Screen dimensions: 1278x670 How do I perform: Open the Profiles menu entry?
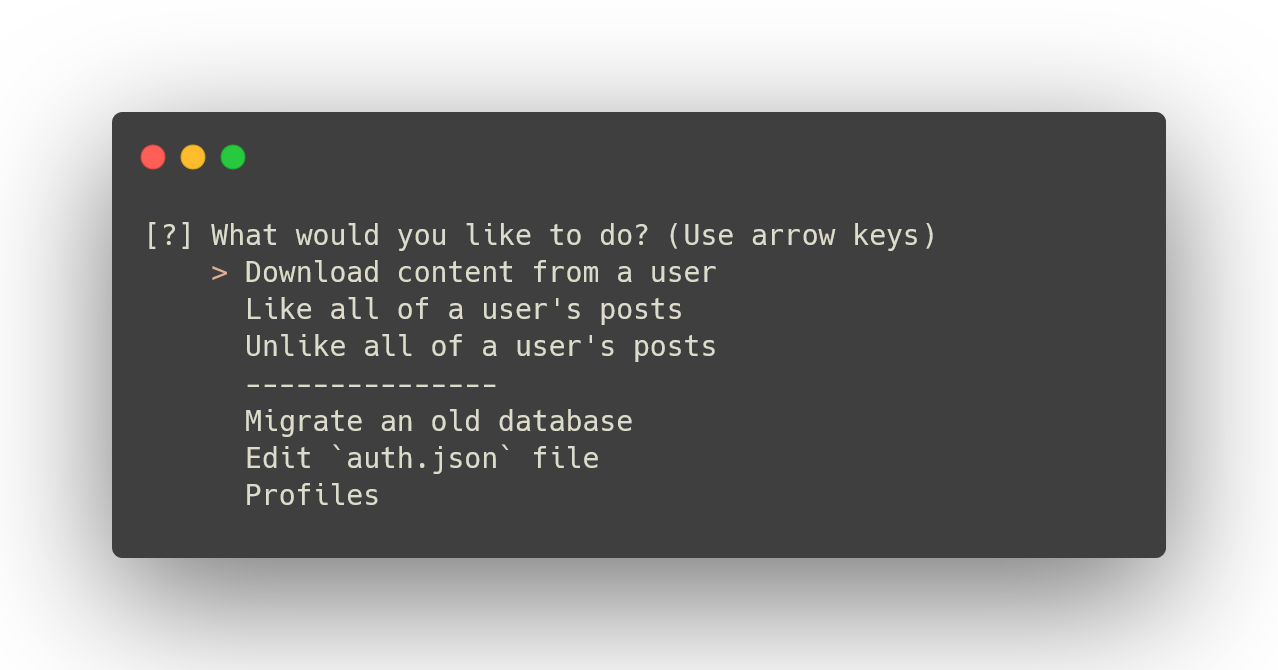click(312, 495)
